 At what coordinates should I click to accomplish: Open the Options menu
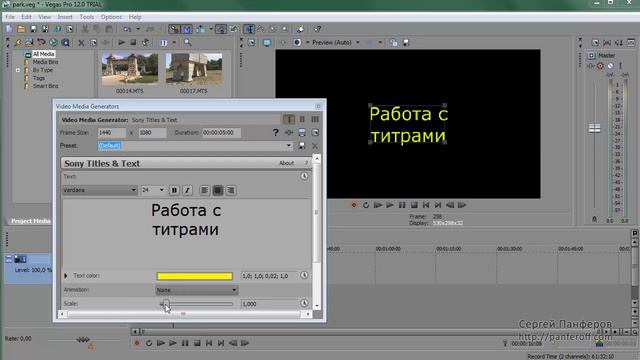(x=111, y=17)
